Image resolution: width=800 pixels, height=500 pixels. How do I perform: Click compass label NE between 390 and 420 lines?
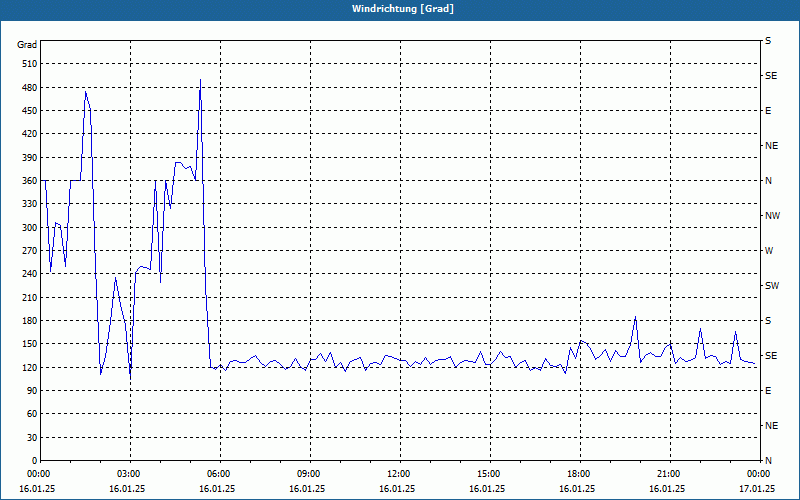click(x=772, y=146)
